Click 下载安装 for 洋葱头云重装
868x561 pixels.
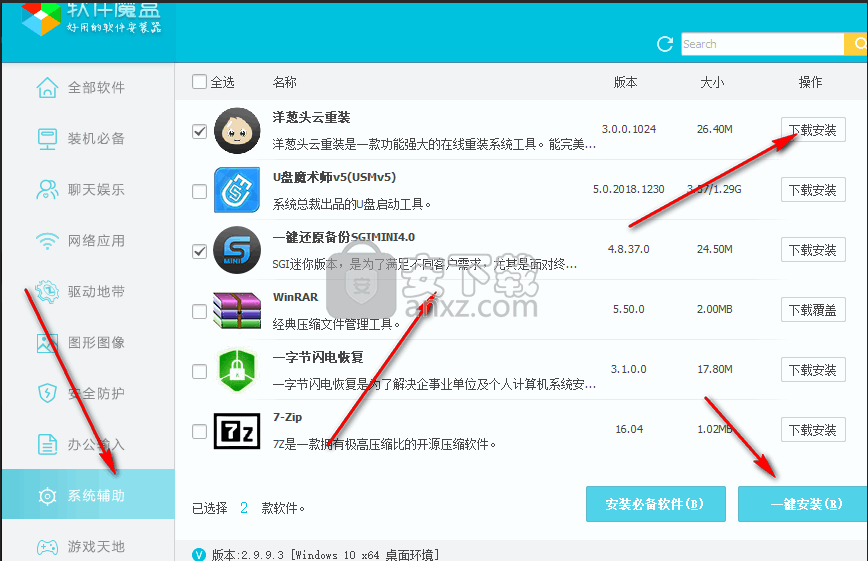coord(813,130)
